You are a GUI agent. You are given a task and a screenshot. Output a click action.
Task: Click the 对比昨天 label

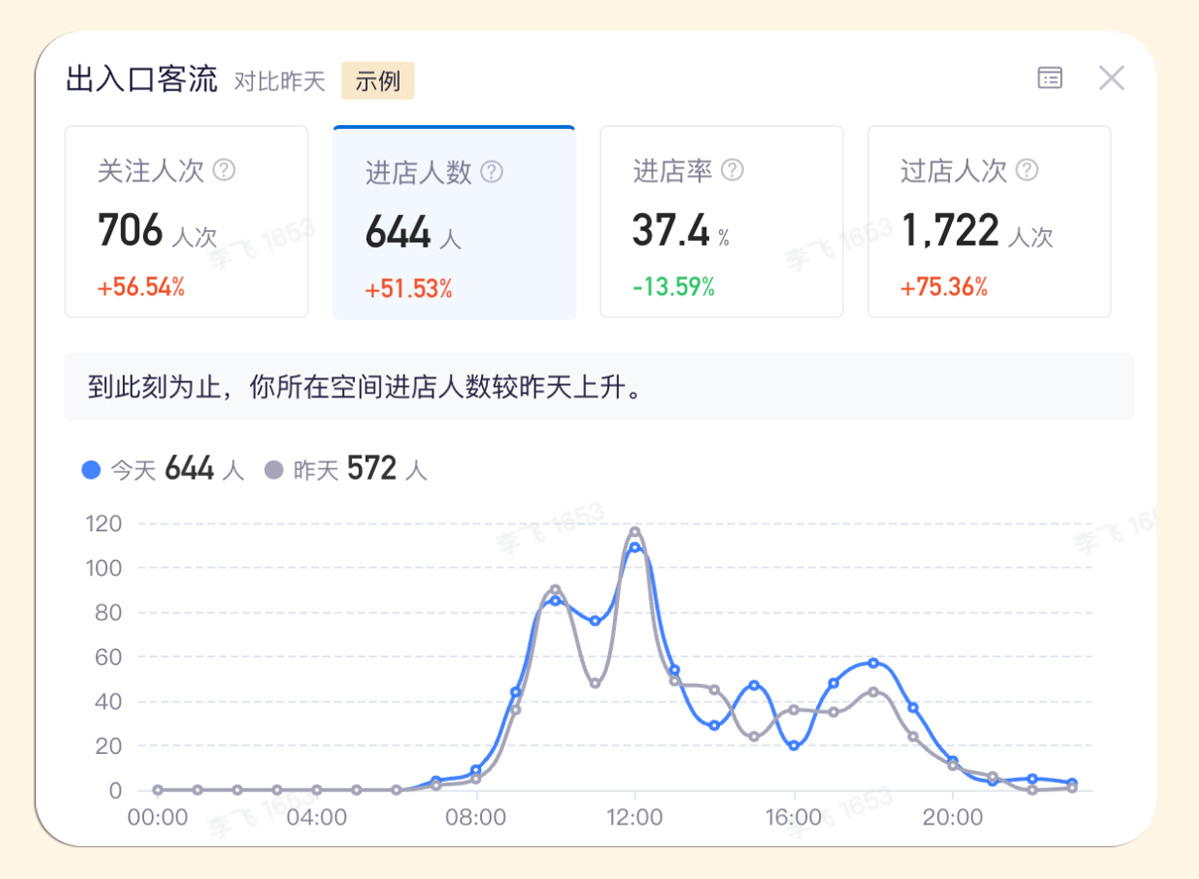coord(280,81)
